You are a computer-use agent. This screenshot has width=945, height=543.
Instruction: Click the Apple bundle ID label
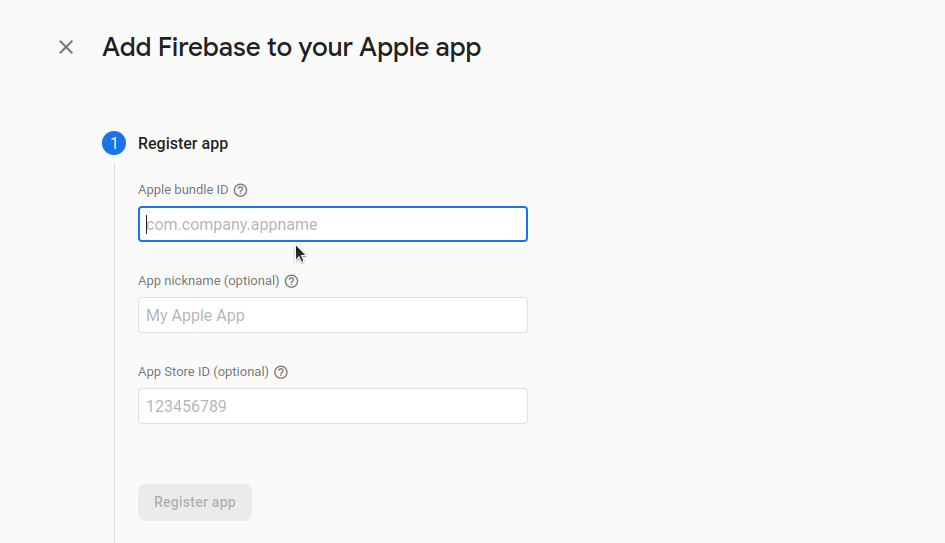[x=183, y=190]
